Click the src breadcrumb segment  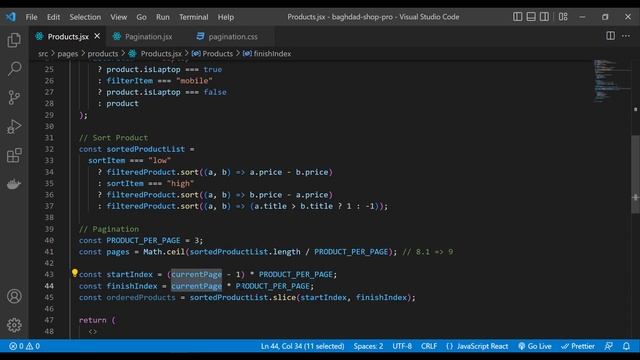point(43,53)
